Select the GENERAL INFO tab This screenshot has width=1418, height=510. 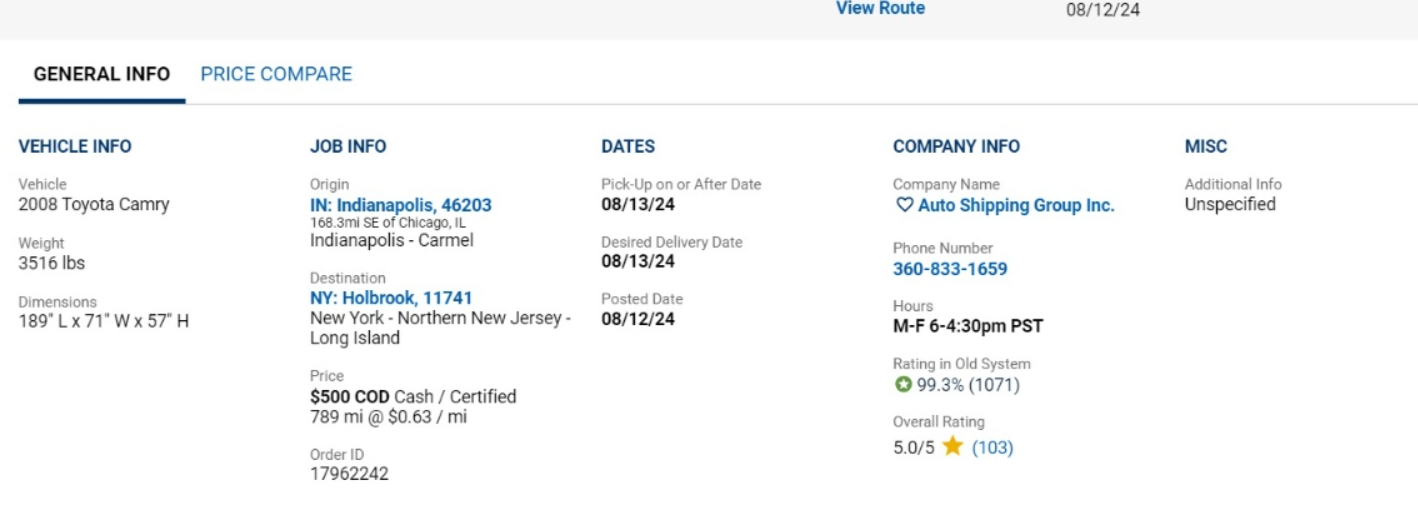102,75
